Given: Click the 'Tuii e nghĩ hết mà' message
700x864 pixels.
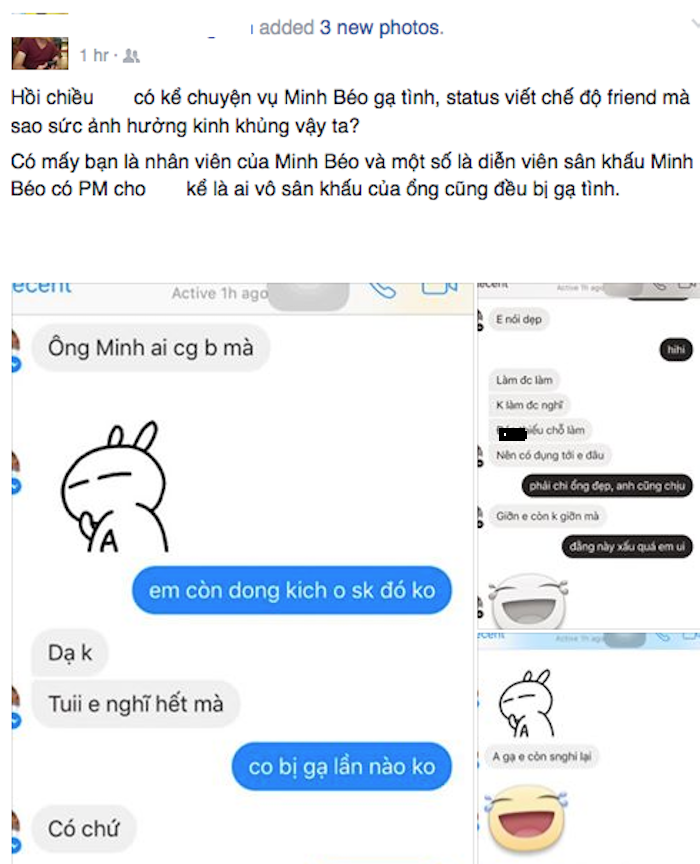Looking at the screenshot, I should click(136, 704).
